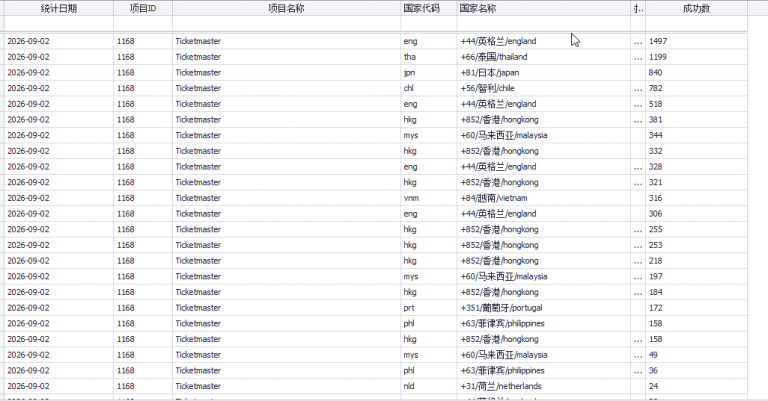Select the success count 184 cell

pyautogui.click(x=696, y=292)
